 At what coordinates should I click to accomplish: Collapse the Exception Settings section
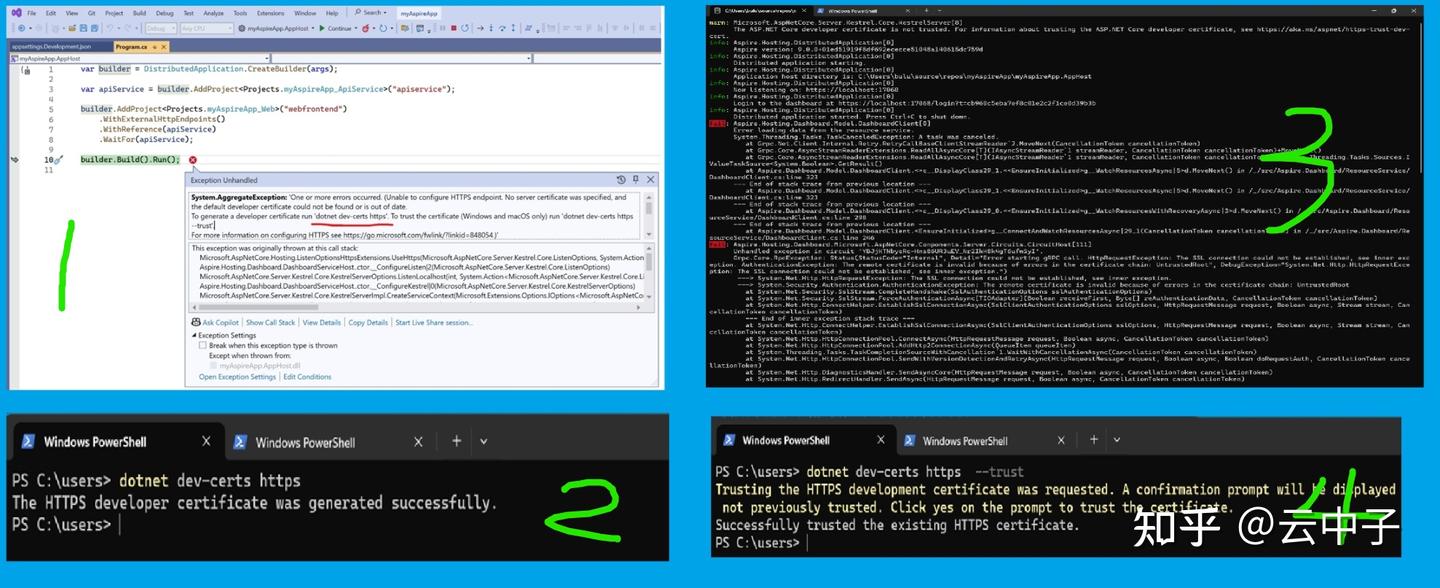(x=193, y=337)
